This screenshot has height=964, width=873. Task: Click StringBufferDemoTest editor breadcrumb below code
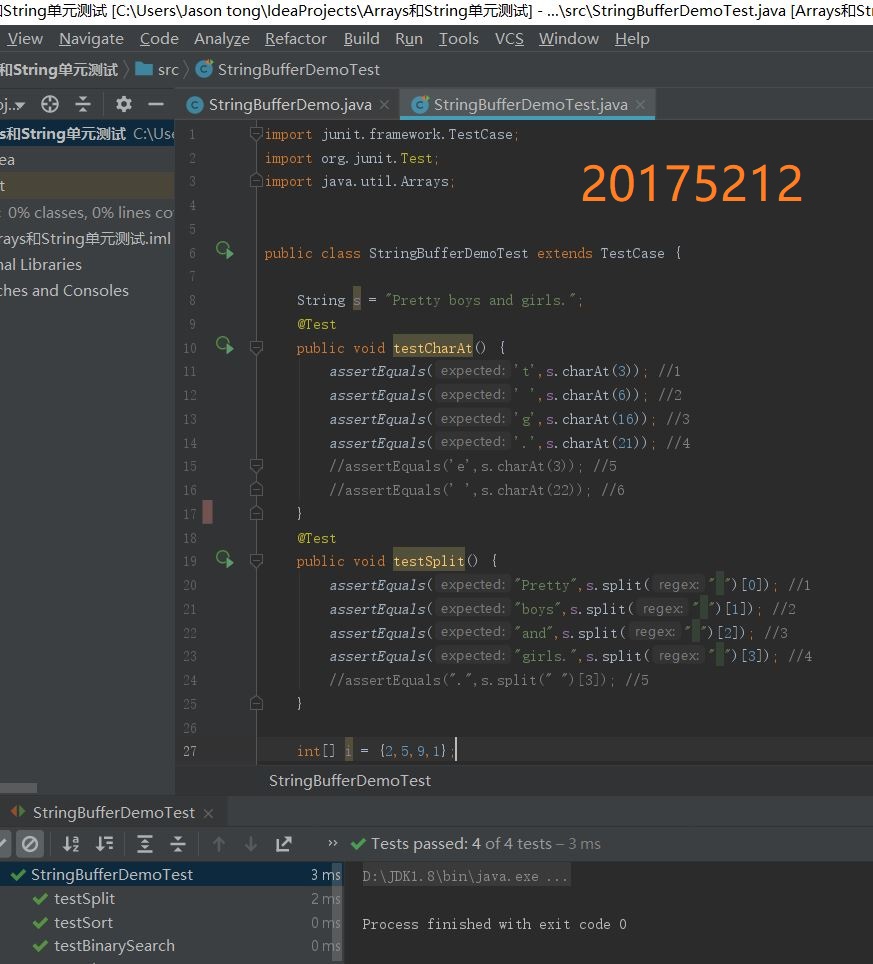(350, 781)
